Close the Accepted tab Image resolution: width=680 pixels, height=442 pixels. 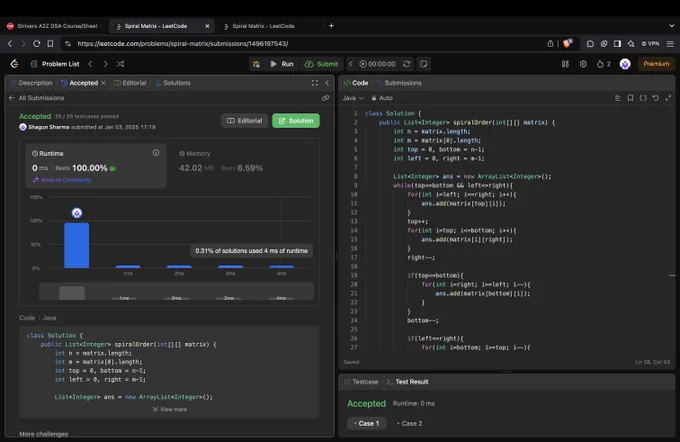(x=103, y=83)
